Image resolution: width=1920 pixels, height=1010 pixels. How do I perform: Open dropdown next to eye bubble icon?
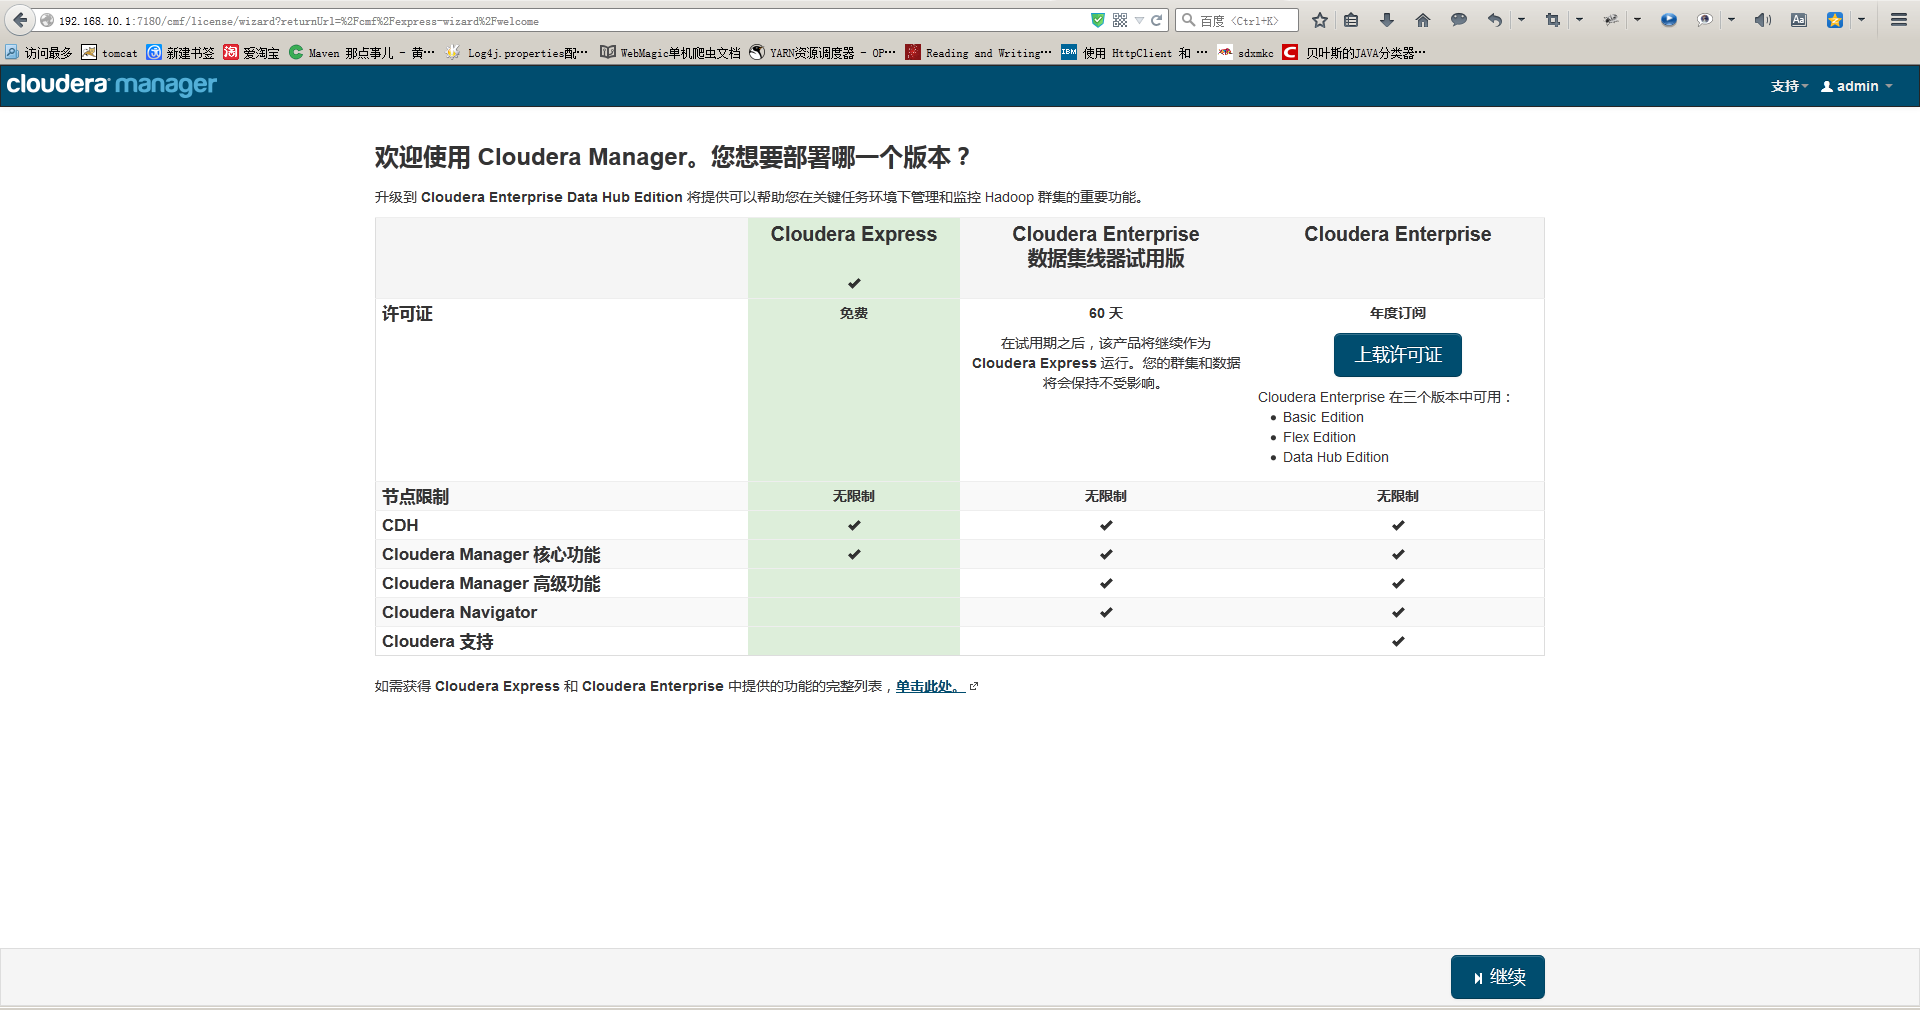click(x=1731, y=20)
